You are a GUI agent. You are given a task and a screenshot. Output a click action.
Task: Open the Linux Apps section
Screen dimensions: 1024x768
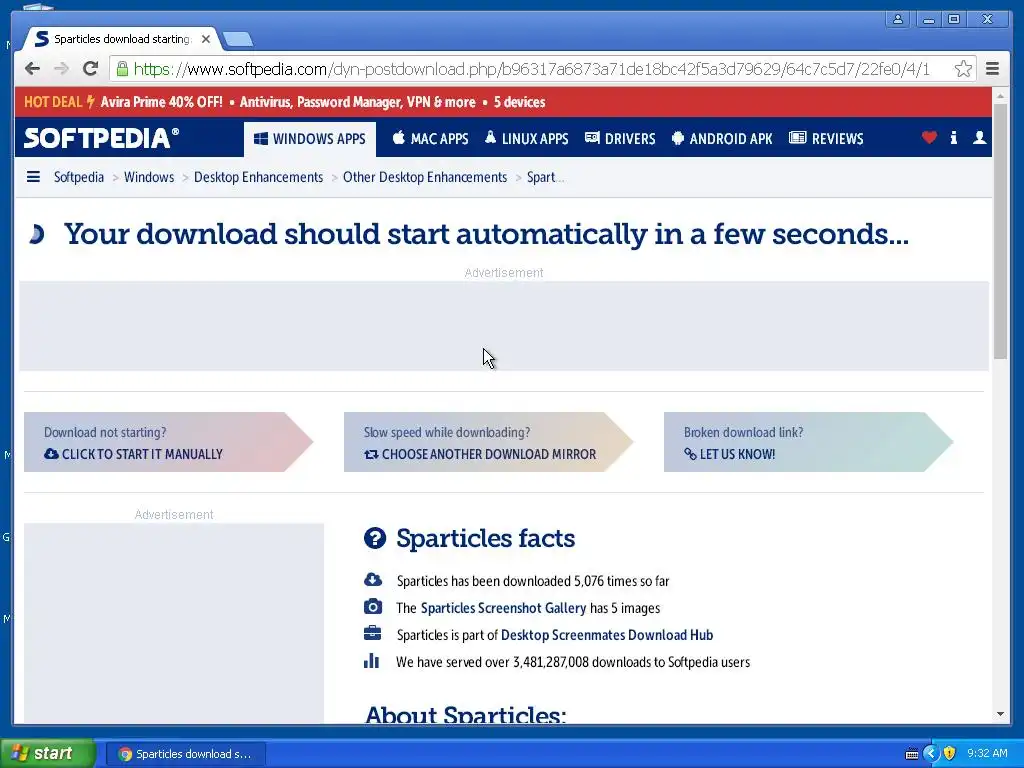(526, 138)
